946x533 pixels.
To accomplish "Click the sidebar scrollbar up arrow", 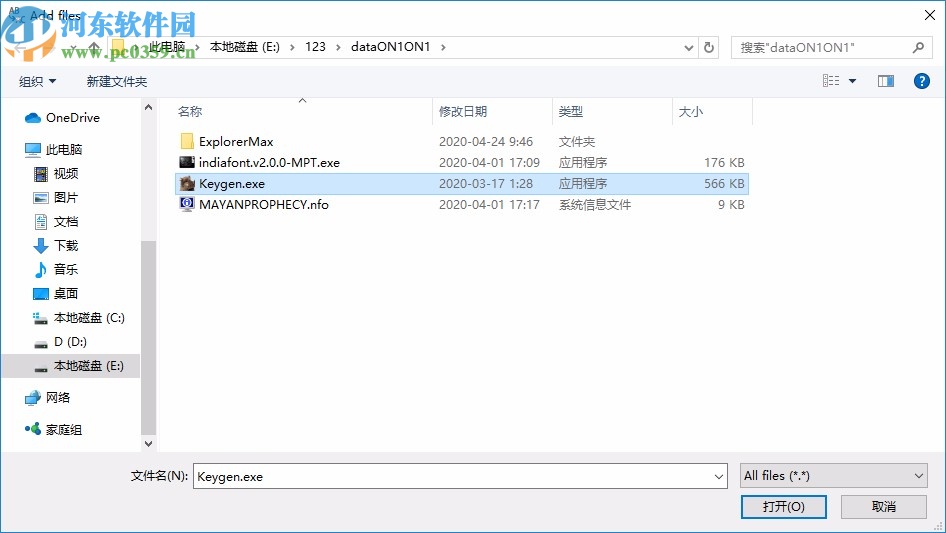I will [x=148, y=107].
